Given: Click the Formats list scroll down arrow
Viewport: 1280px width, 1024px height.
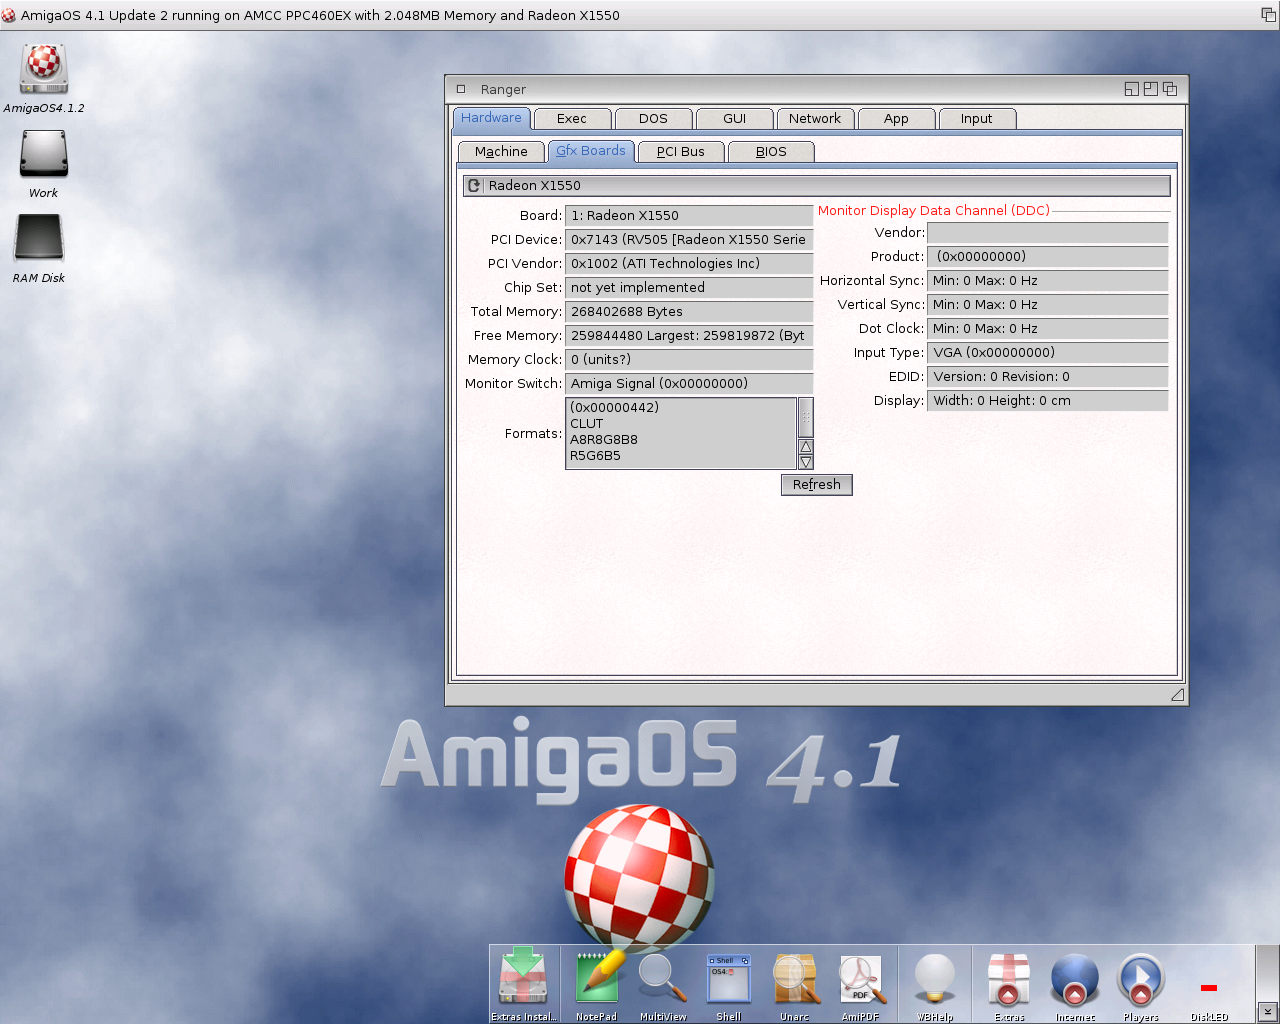Looking at the screenshot, I should click(806, 462).
